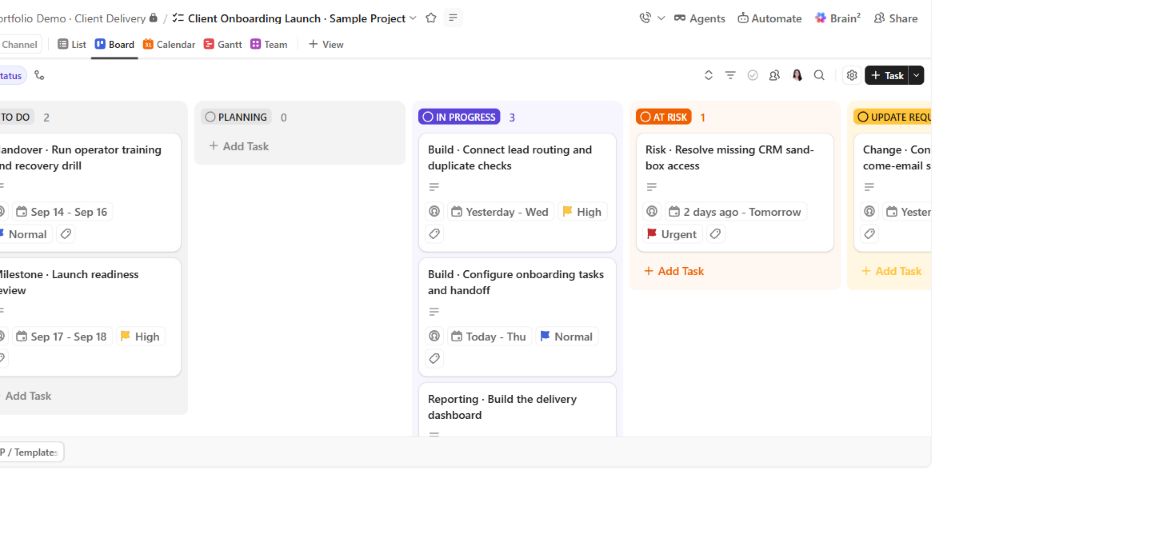Viewport: 1163px width, 534px height.
Task: Open Brain assistant
Action: click(x=837, y=19)
